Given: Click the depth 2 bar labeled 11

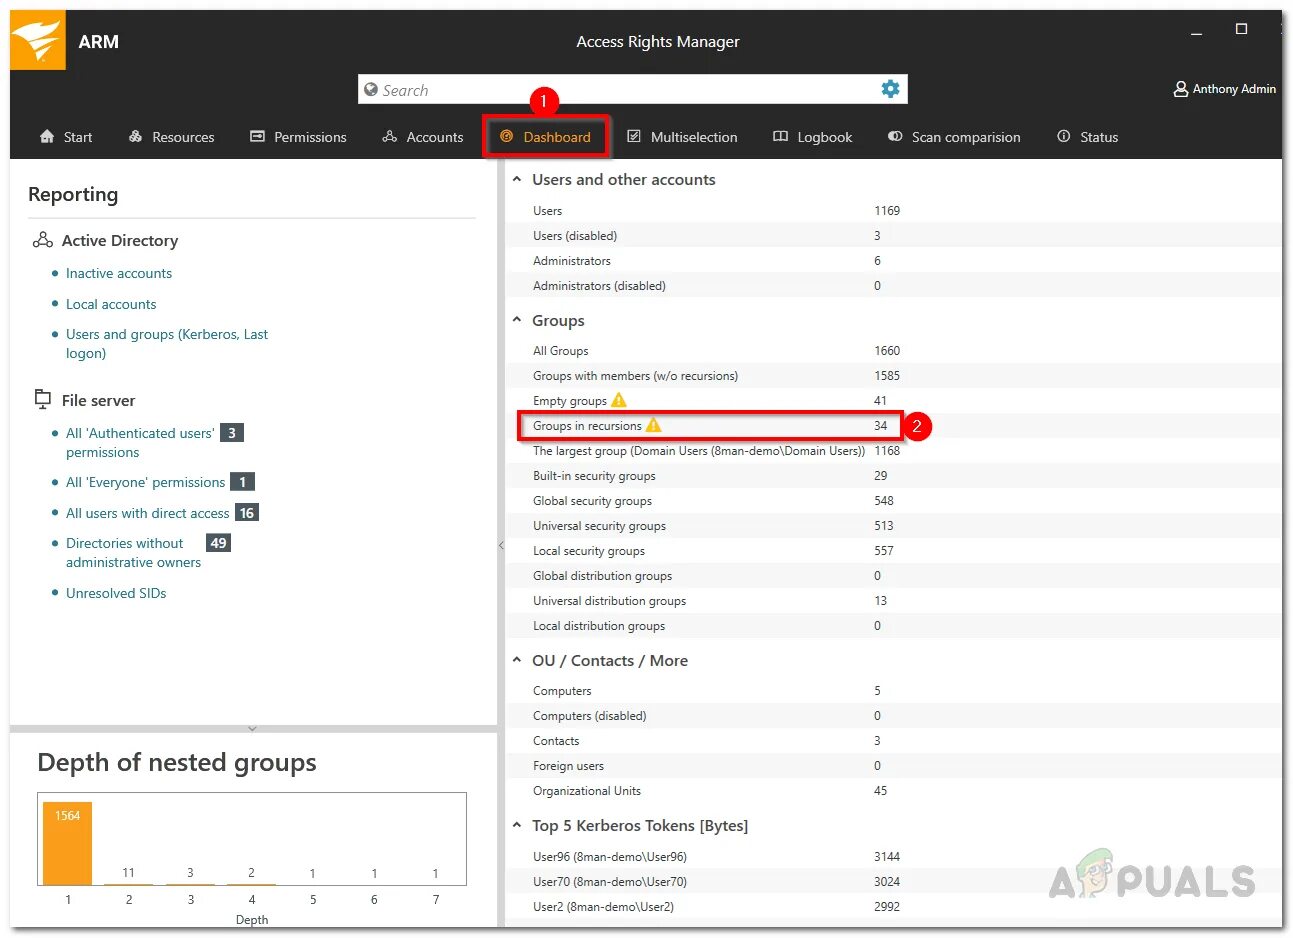Looking at the screenshot, I should 128,884.
